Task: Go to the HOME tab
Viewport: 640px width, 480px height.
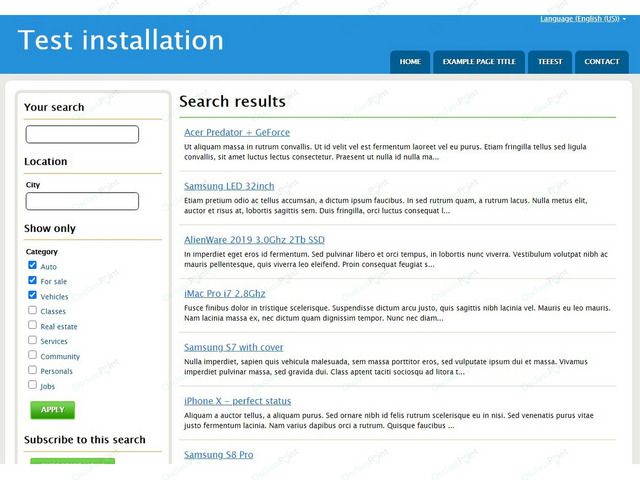Action: [x=410, y=62]
